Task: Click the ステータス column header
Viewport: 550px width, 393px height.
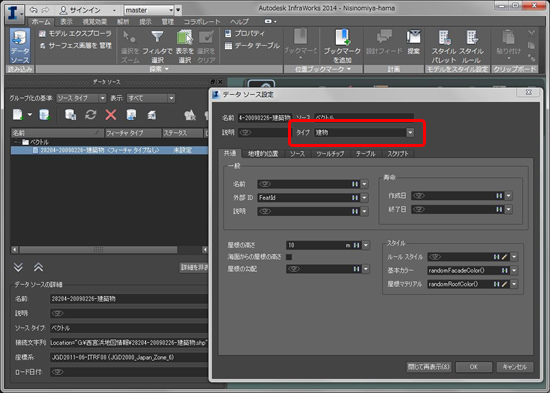Action: pyautogui.click(x=182, y=133)
